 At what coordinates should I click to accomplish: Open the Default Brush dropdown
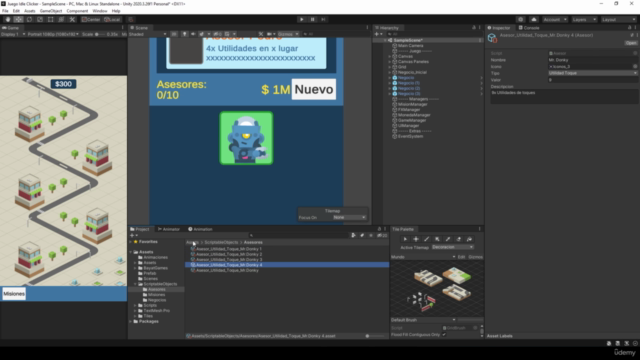(423, 320)
